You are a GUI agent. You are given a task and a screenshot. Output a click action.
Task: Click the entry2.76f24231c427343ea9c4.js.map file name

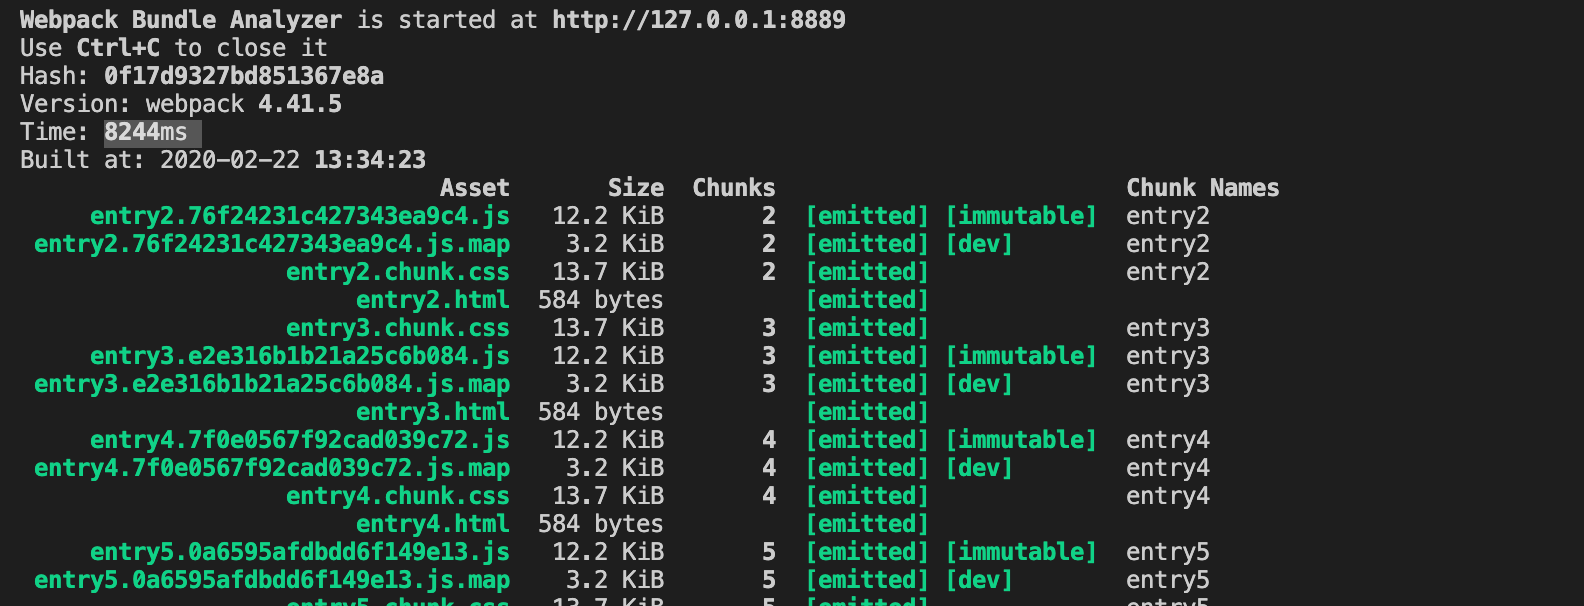click(x=271, y=244)
